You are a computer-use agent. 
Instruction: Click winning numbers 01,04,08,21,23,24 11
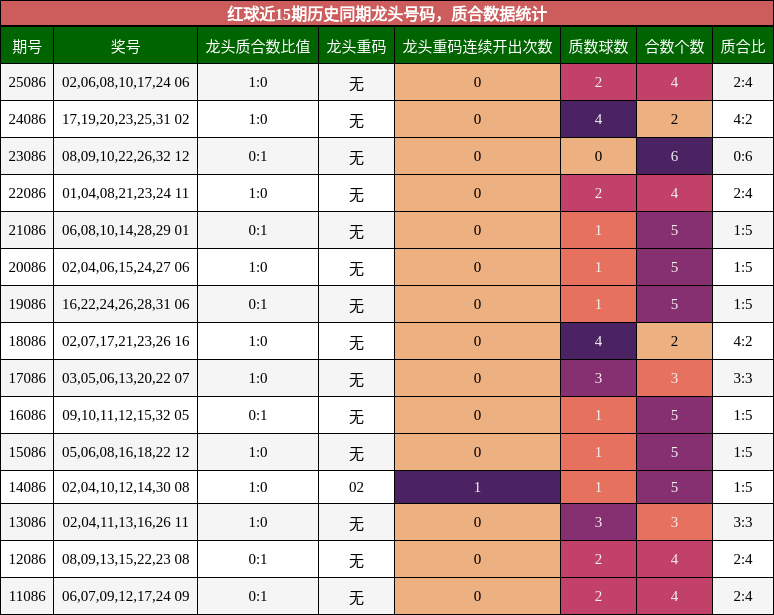tap(125, 193)
